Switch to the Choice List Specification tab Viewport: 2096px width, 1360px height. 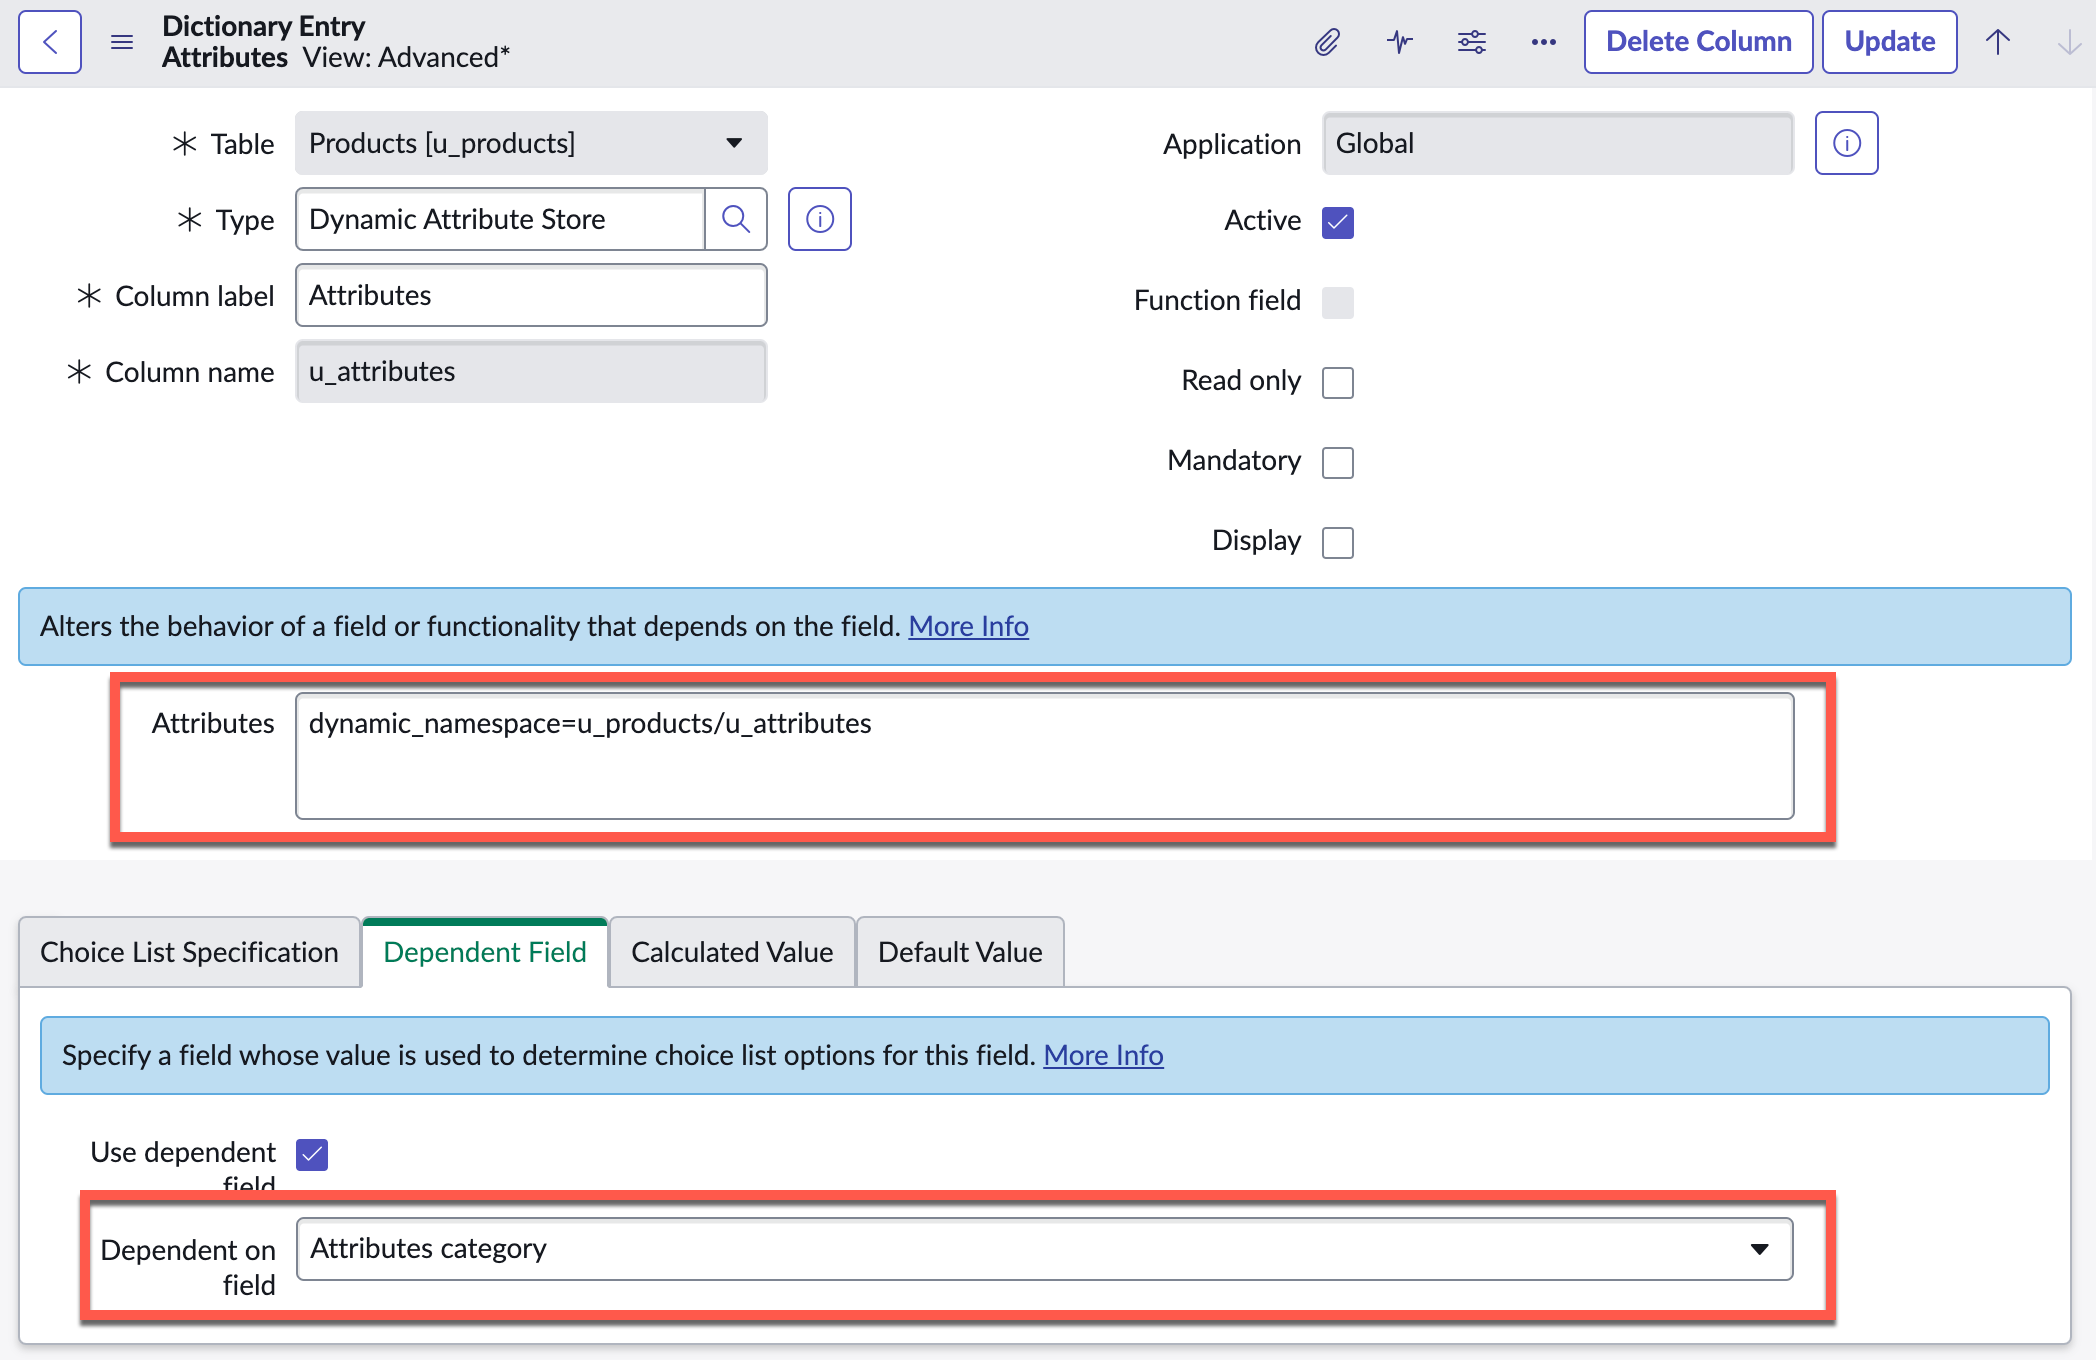189,952
